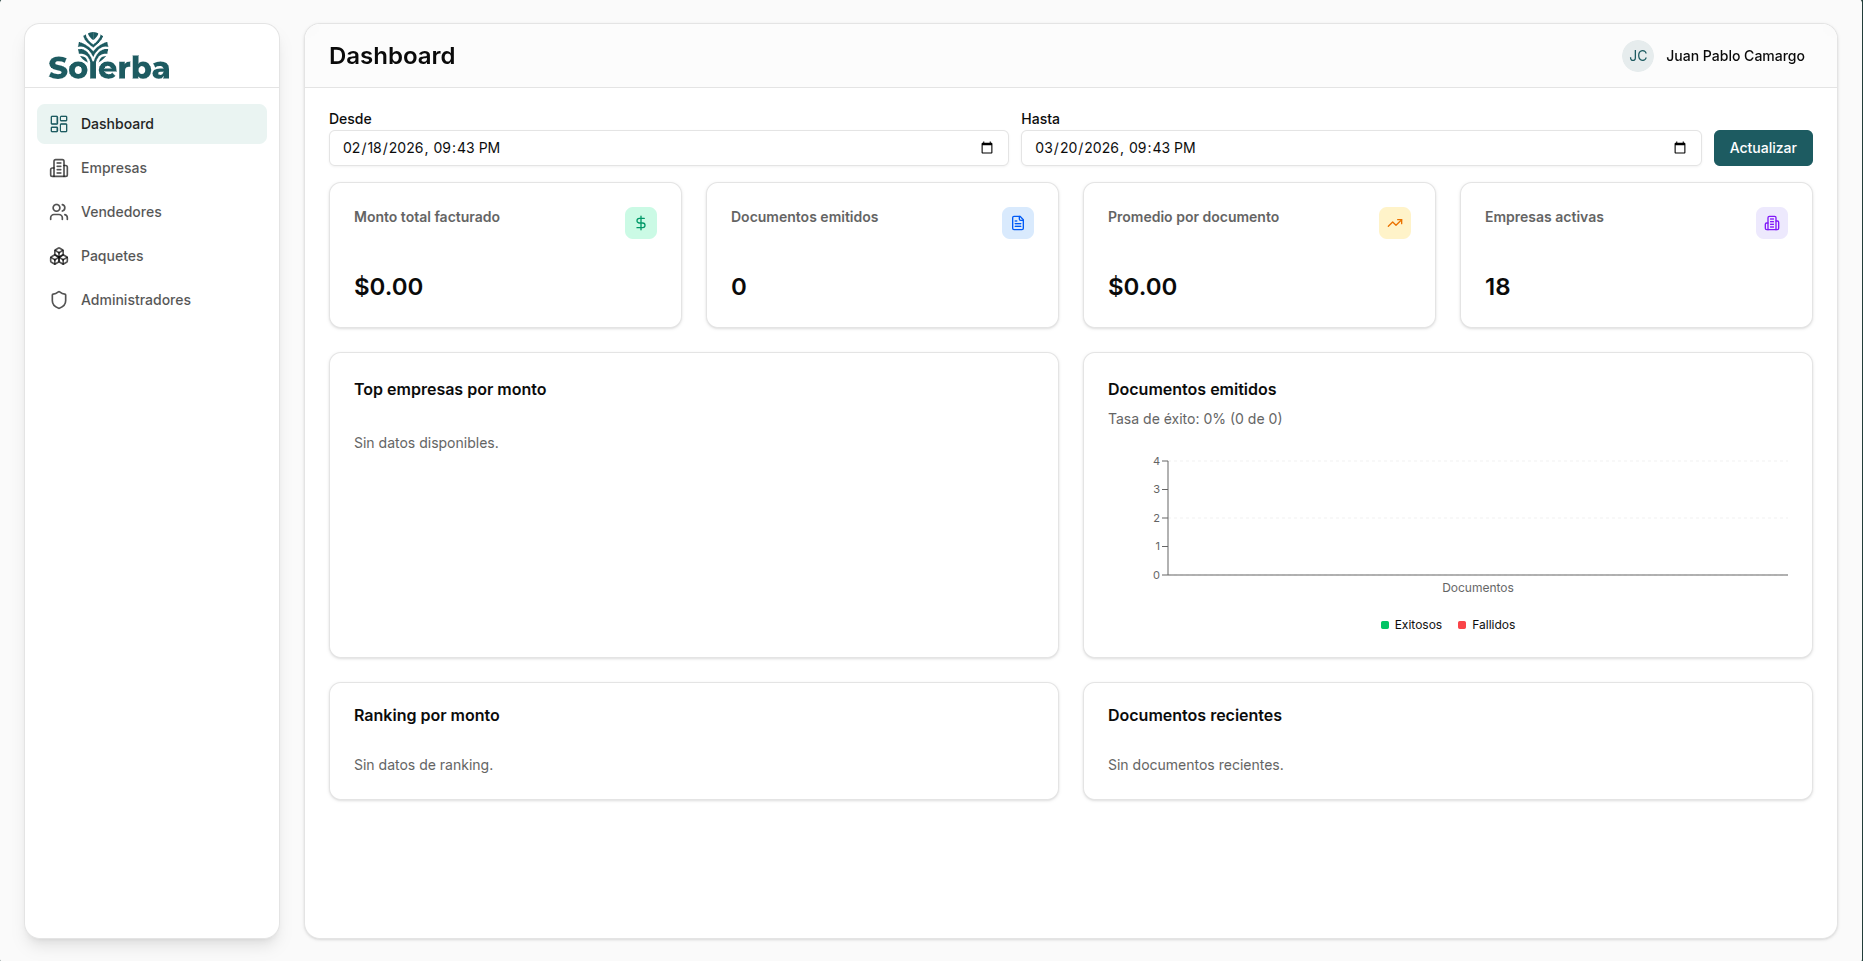Click the Solerba logo in the sidebar
The image size is (1863, 961).
pyautogui.click(x=108, y=57)
